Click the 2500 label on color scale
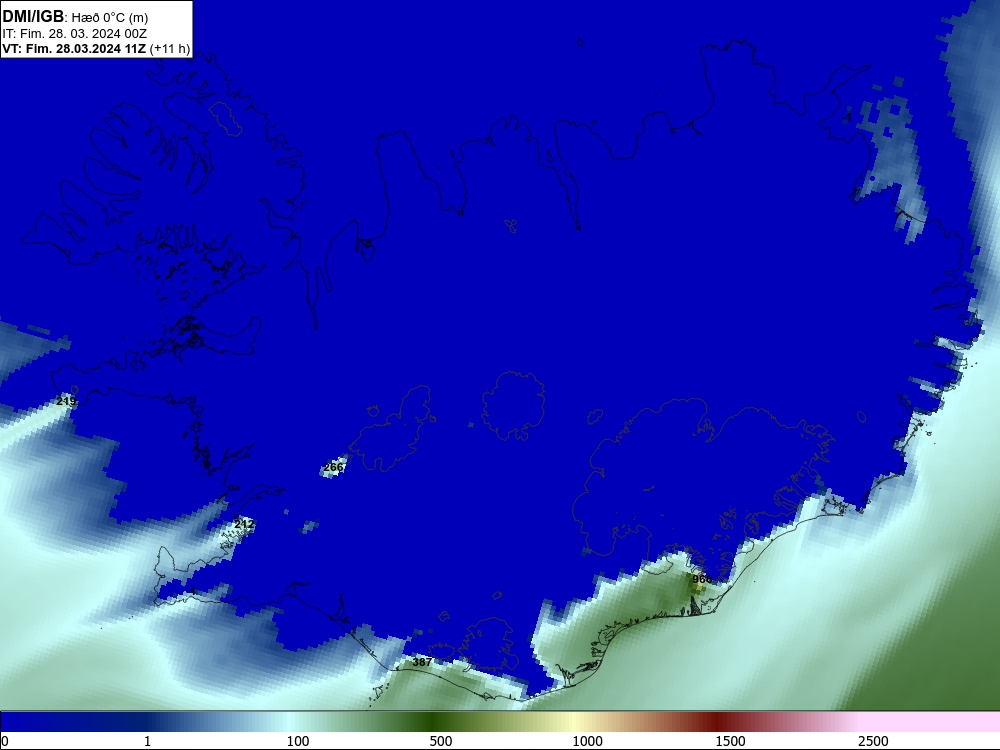The image size is (1000, 750). [x=873, y=741]
